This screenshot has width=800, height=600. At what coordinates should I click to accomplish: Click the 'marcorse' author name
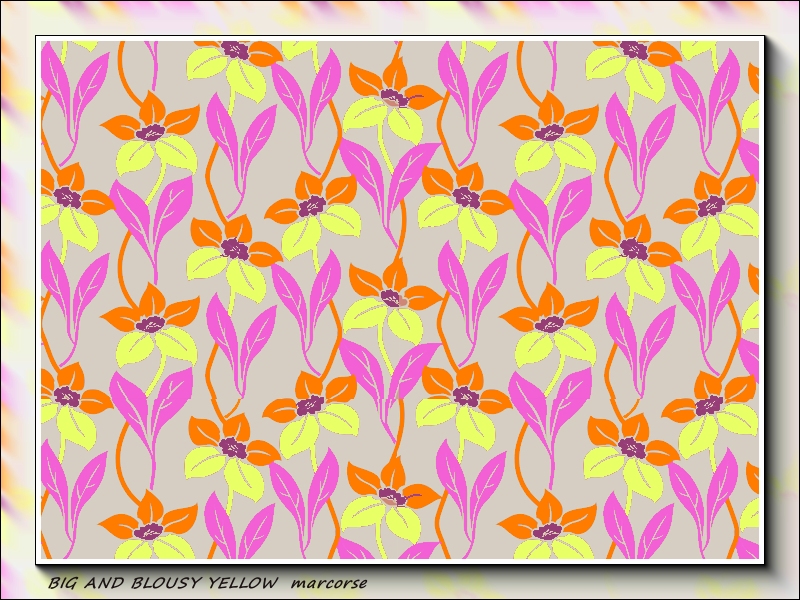tap(330, 582)
